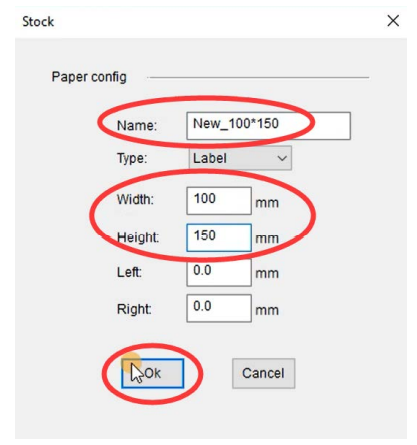This screenshot has height=445, width=417.
Task: Click the Height: label text
Action: click(x=138, y=237)
